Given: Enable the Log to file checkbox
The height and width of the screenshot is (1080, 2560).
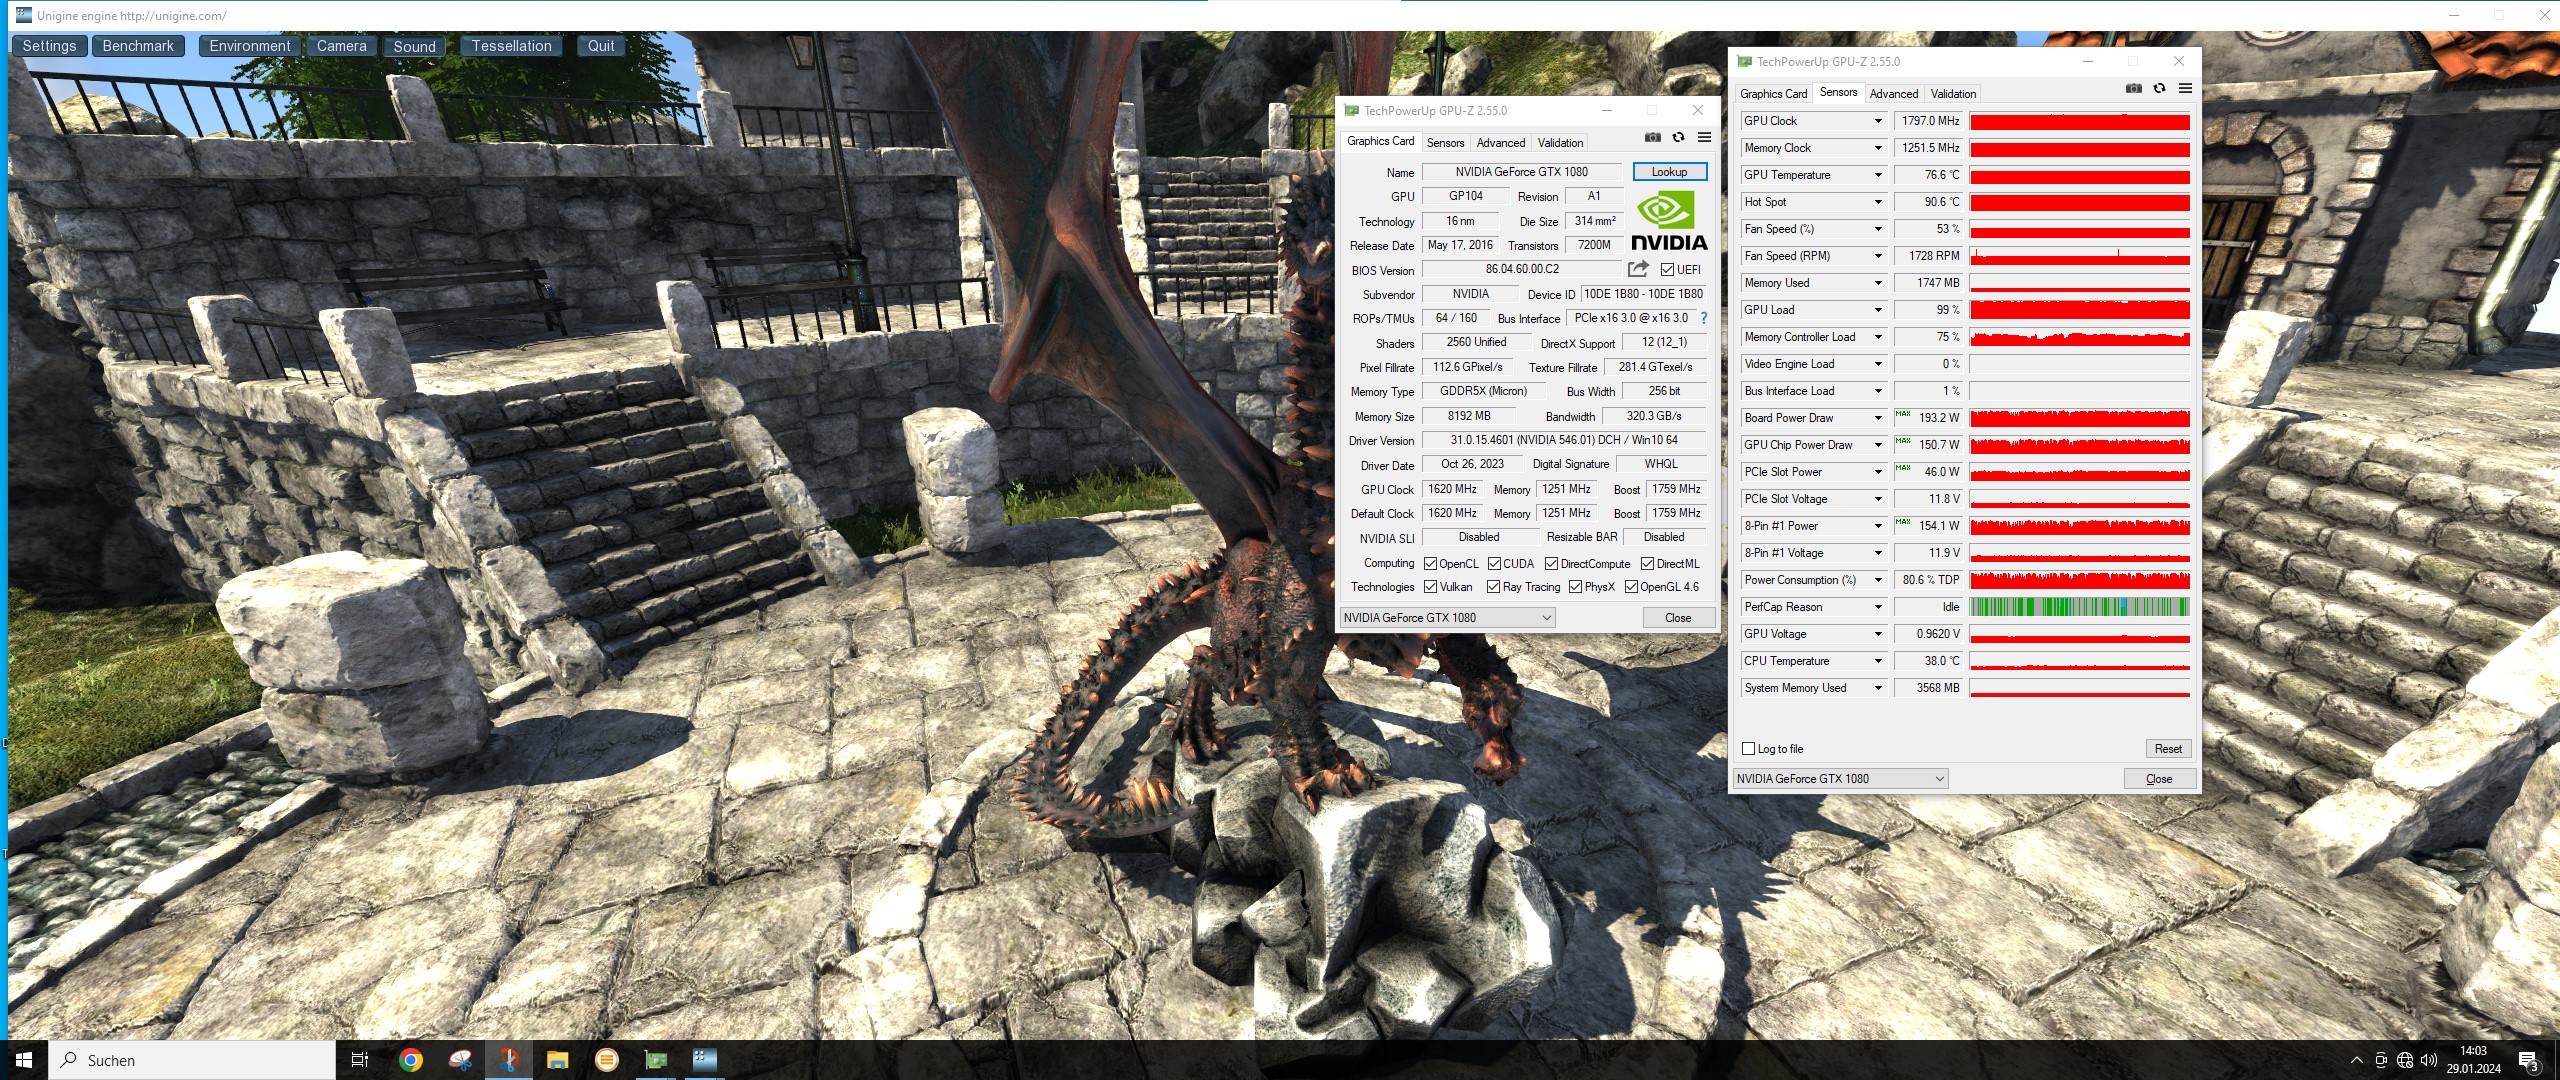Looking at the screenshot, I should pyautogui.click(x=1748, y=748).
